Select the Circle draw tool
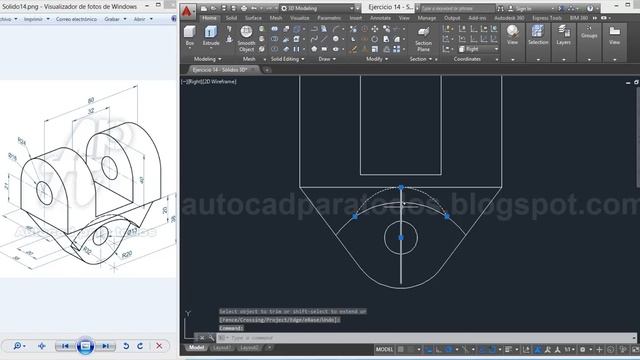The image size is (640, 360). (x=336, y=39)
